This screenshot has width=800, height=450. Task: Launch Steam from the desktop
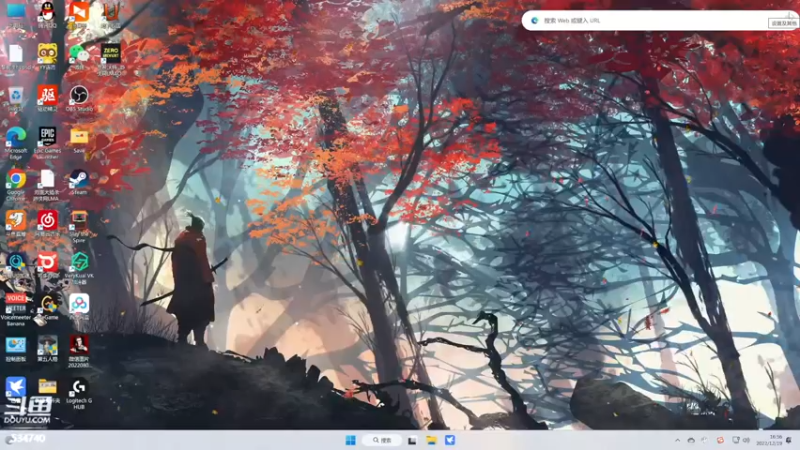coord(79,179)
